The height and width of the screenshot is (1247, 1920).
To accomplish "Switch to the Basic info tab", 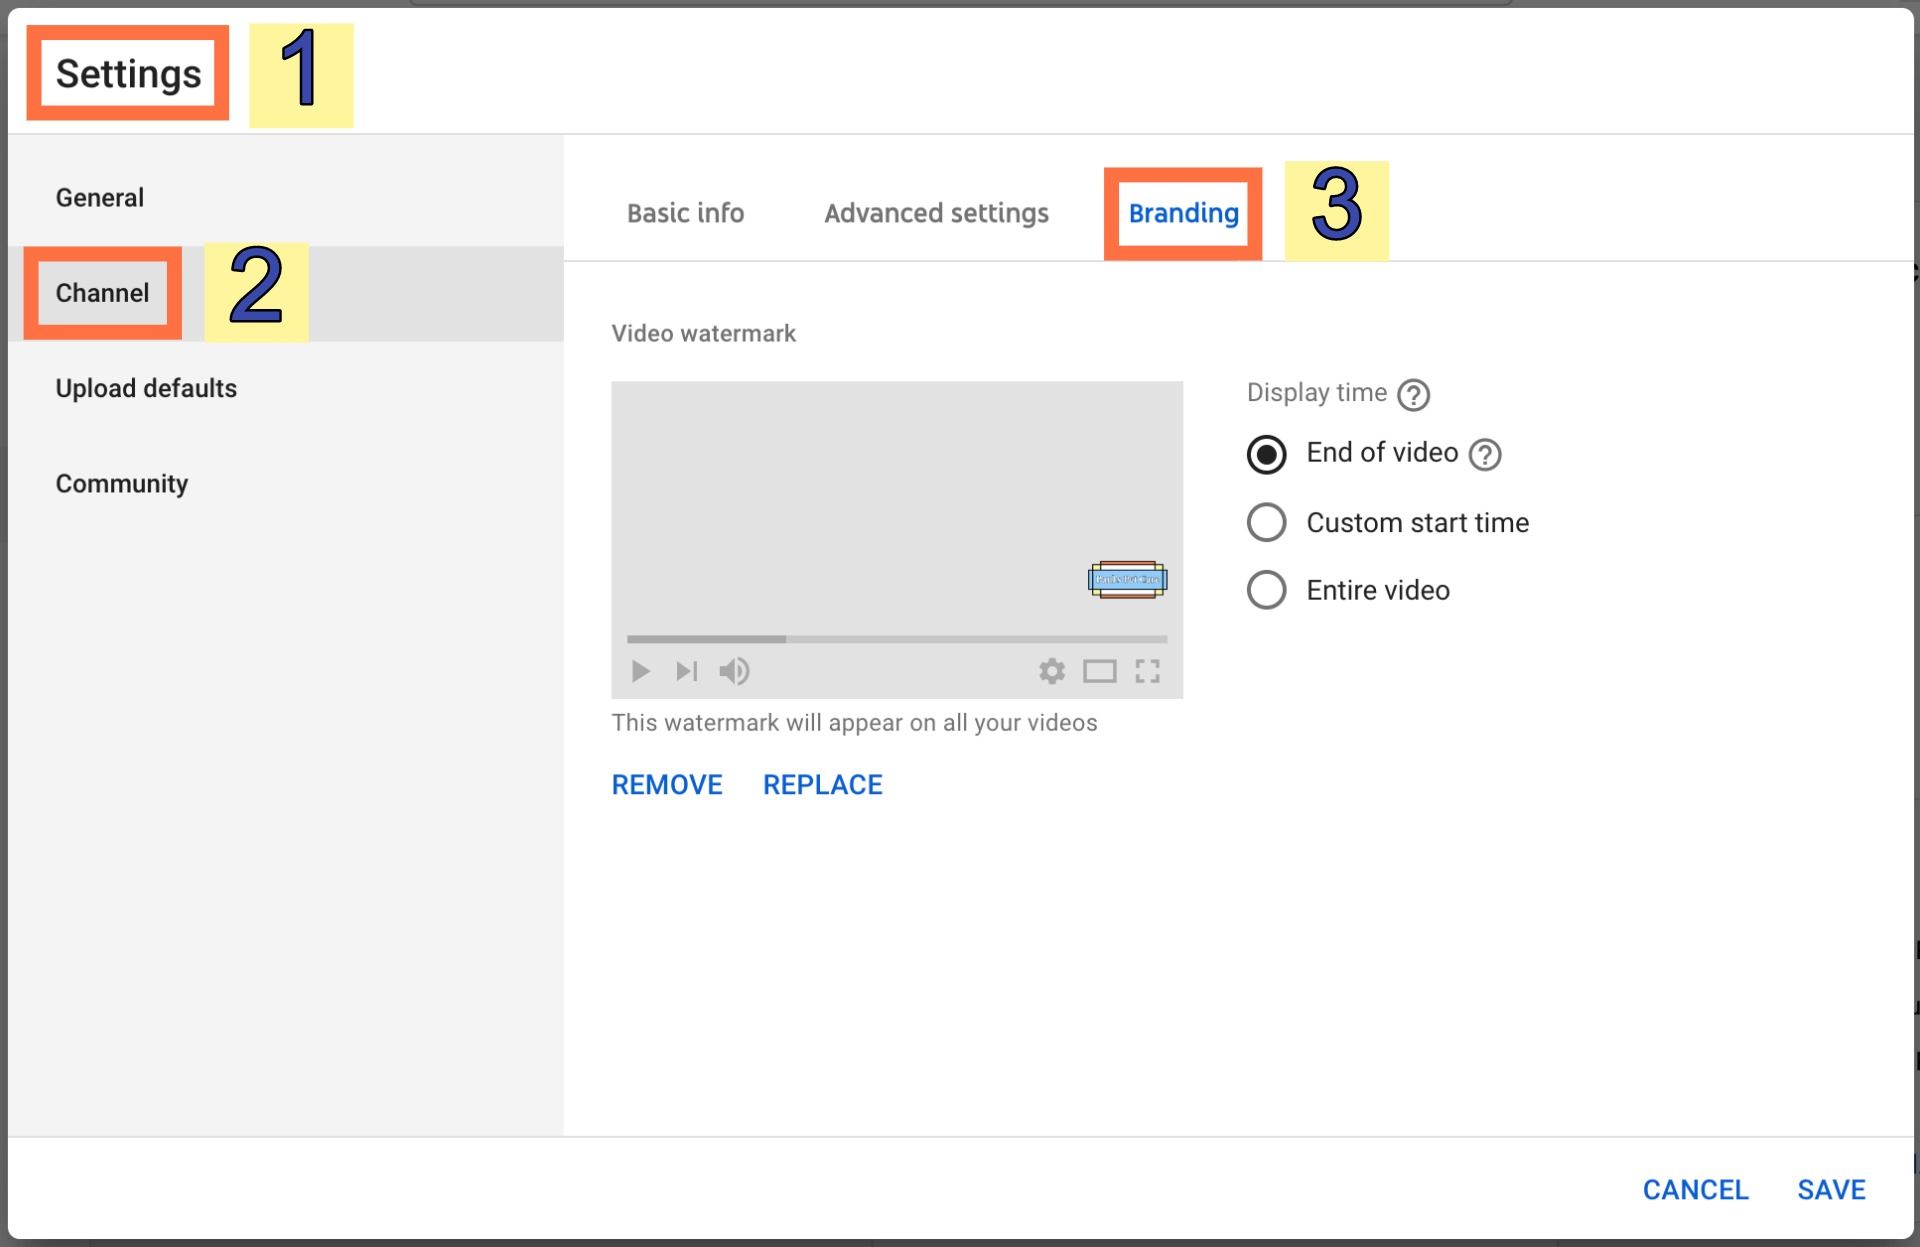I will 685,213.
